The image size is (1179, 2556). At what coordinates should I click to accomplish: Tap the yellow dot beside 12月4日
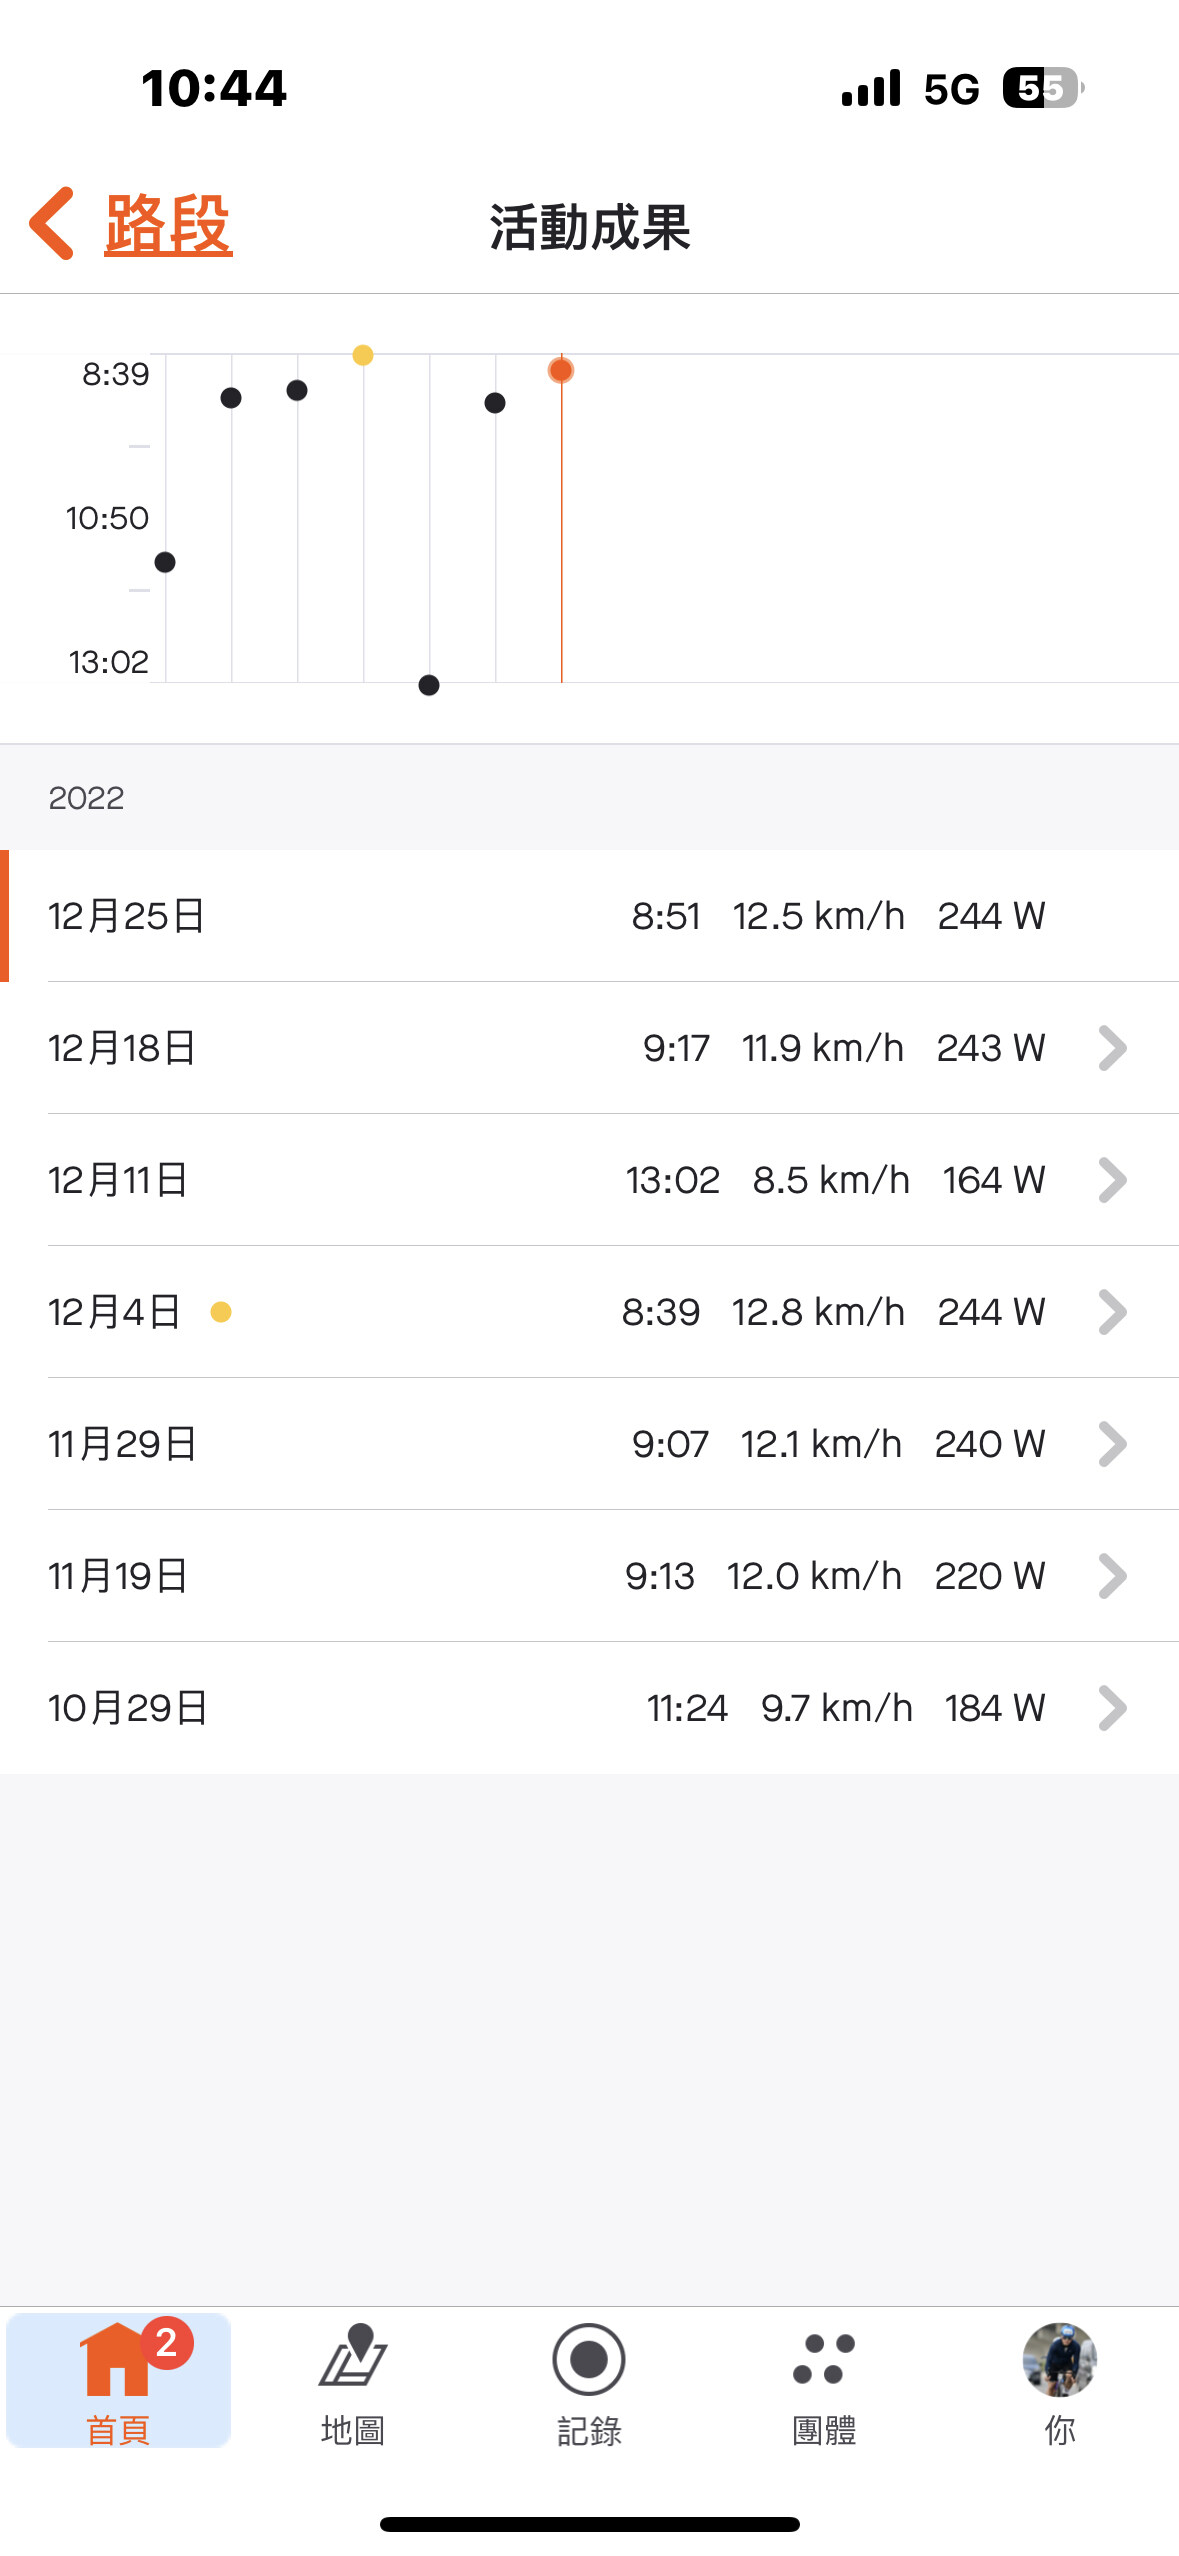click(x=221, y=1312)
